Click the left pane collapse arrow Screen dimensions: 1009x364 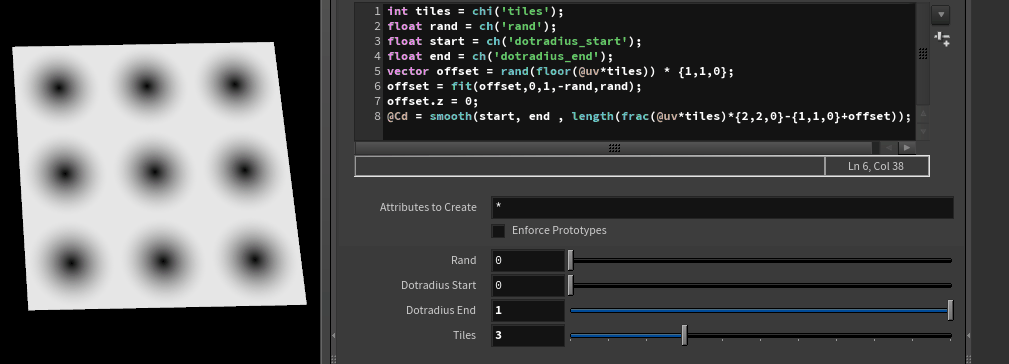click(333, 335)
